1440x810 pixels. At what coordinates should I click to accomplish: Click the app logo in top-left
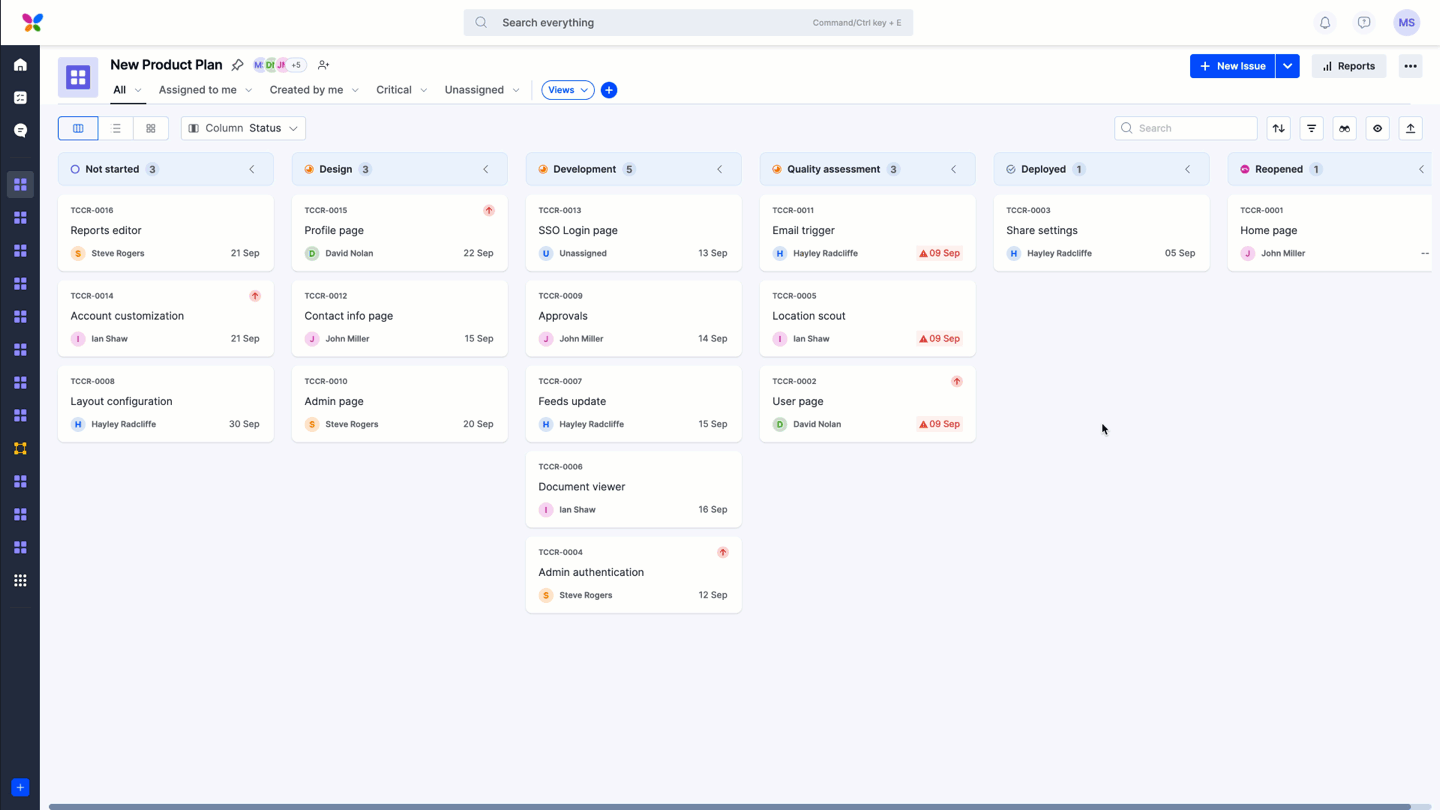(32, 22)
